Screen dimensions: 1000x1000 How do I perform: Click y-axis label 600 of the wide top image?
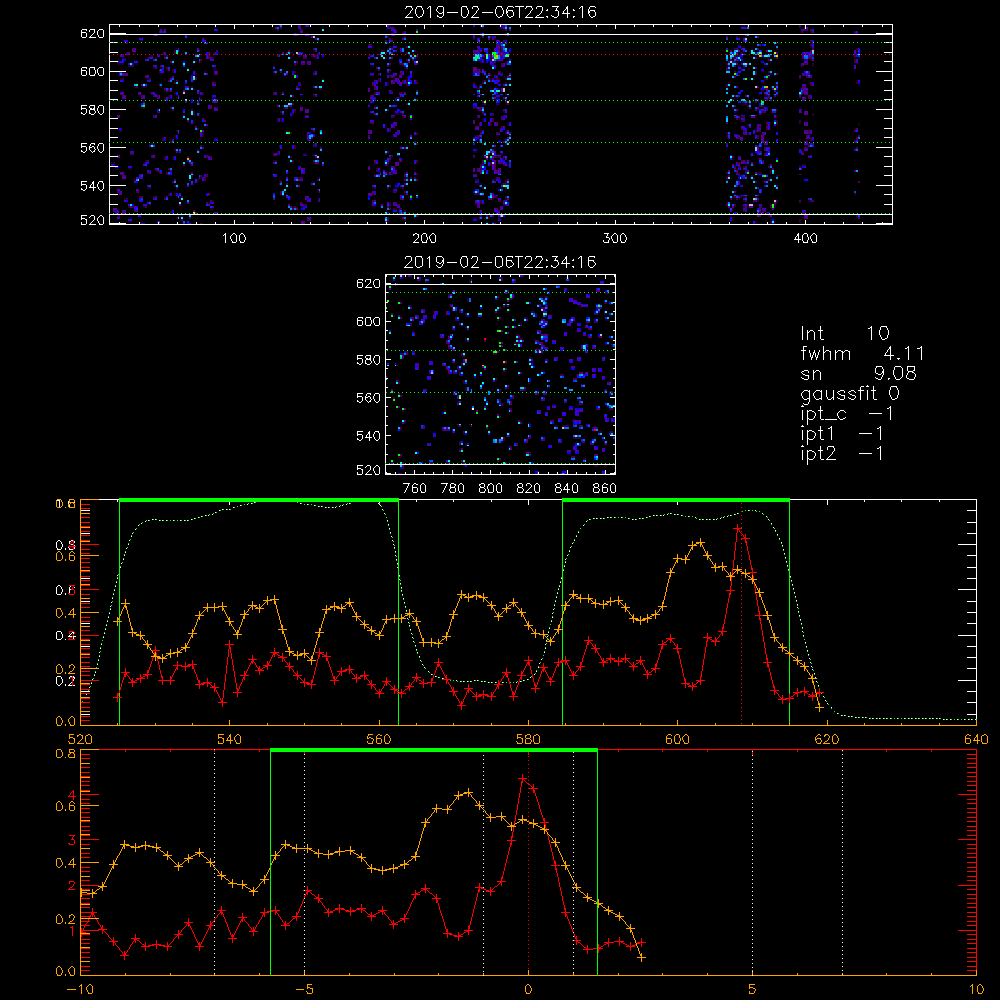(92, 71)
